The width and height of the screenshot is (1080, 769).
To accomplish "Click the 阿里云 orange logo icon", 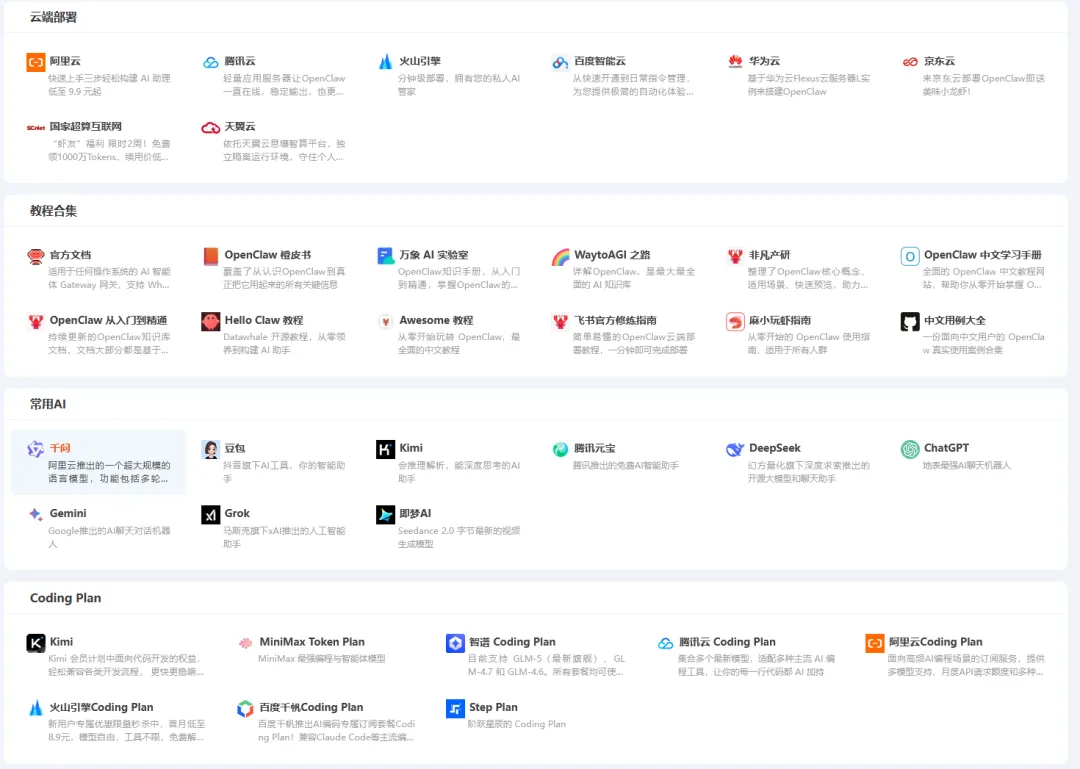I will pos(36,62).
